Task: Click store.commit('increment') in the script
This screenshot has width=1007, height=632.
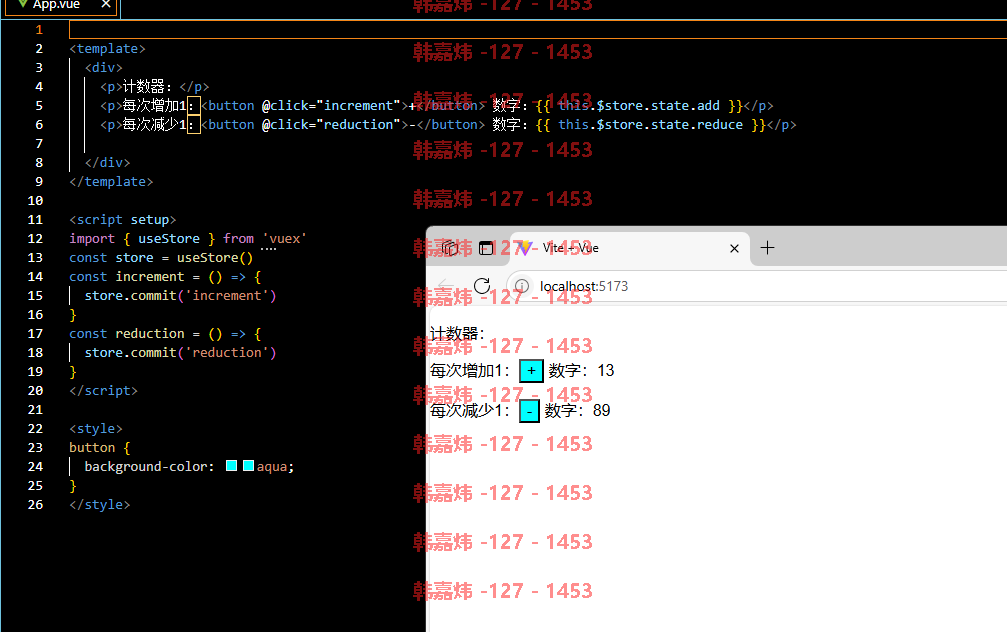Action: point(180,296)
